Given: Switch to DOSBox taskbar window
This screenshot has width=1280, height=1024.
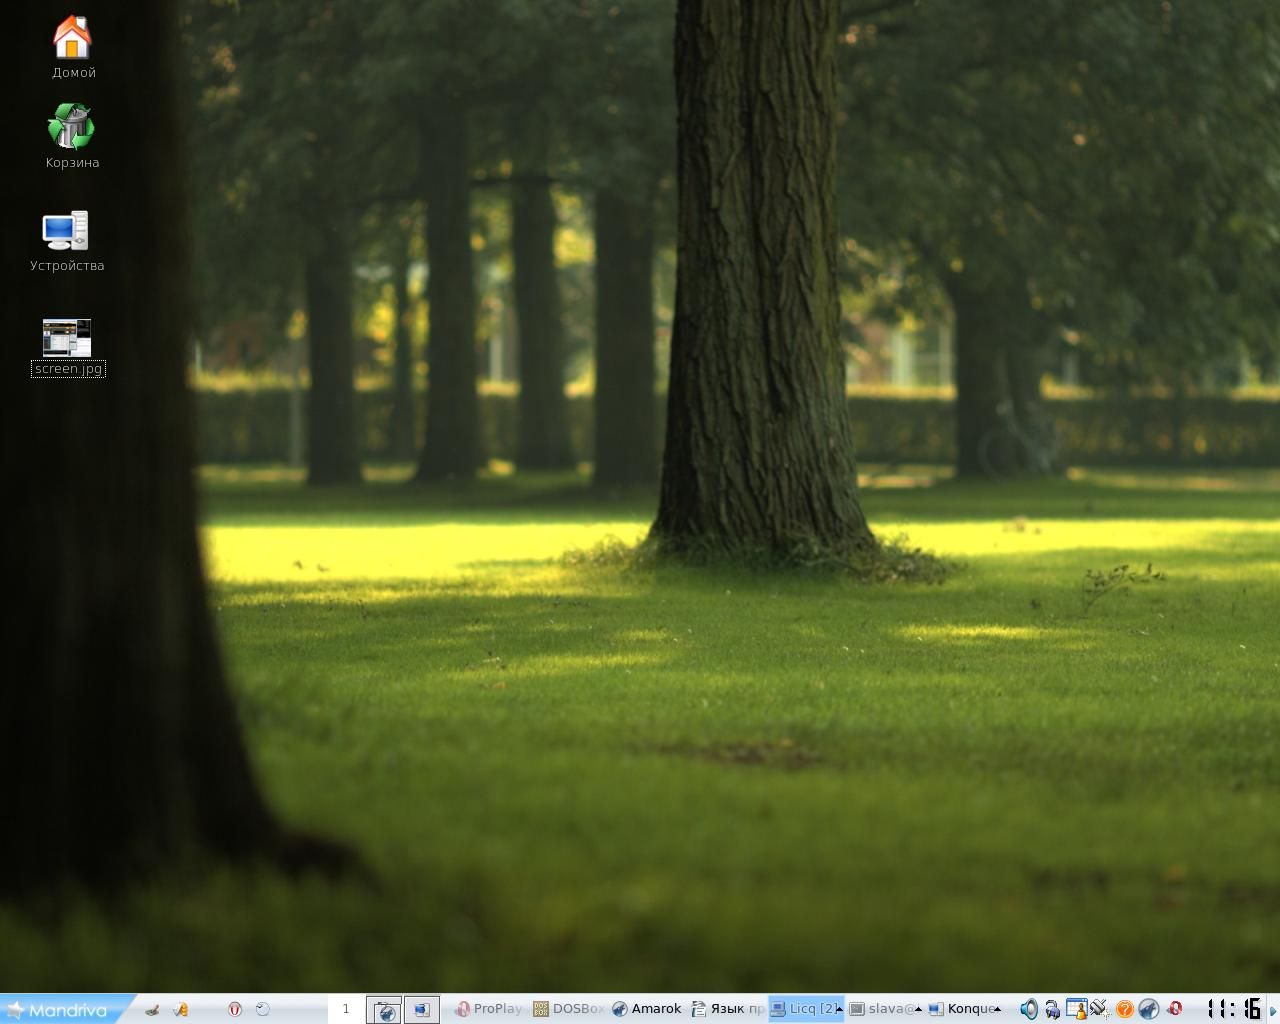Looking at the screenshot, I should (x=569, y=1009).
